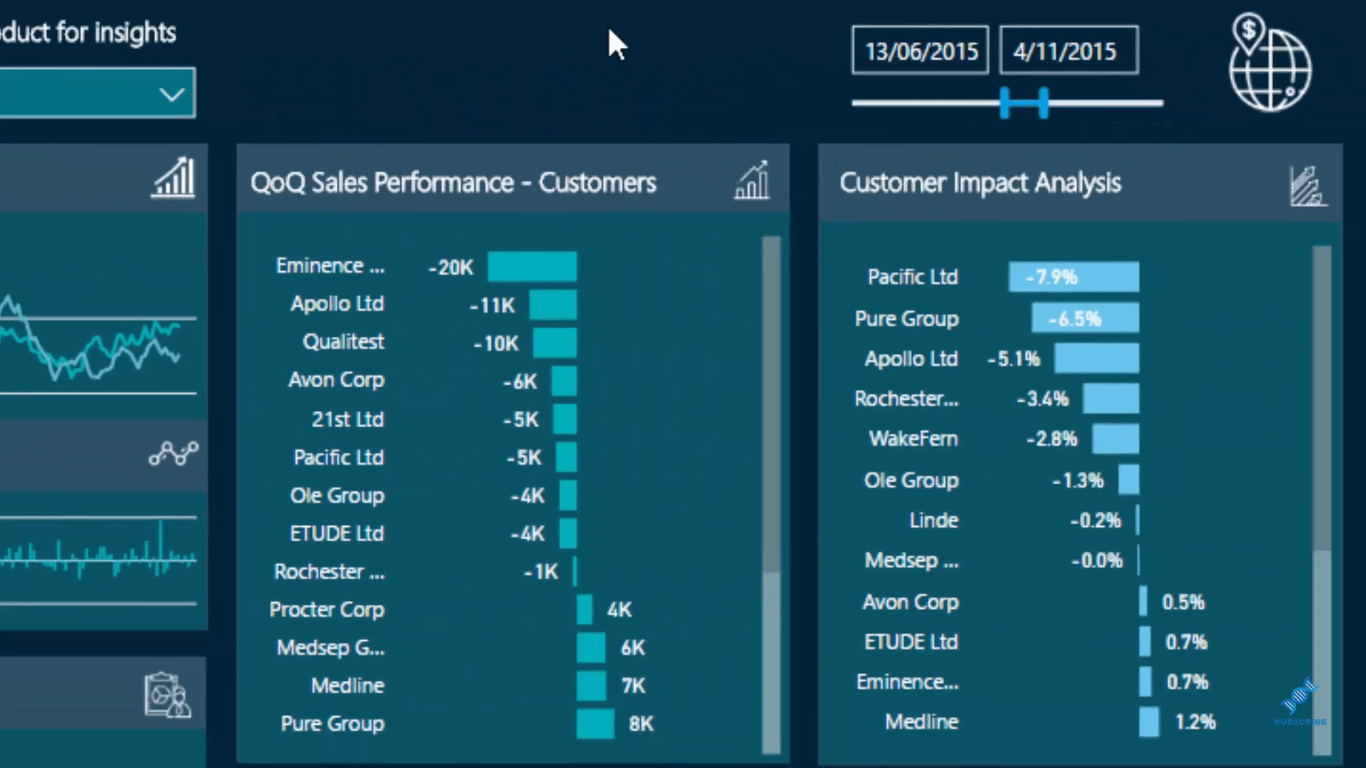Click the Qualitest customer label
This screenshot has width=1366, height=768.
[343, 342]
